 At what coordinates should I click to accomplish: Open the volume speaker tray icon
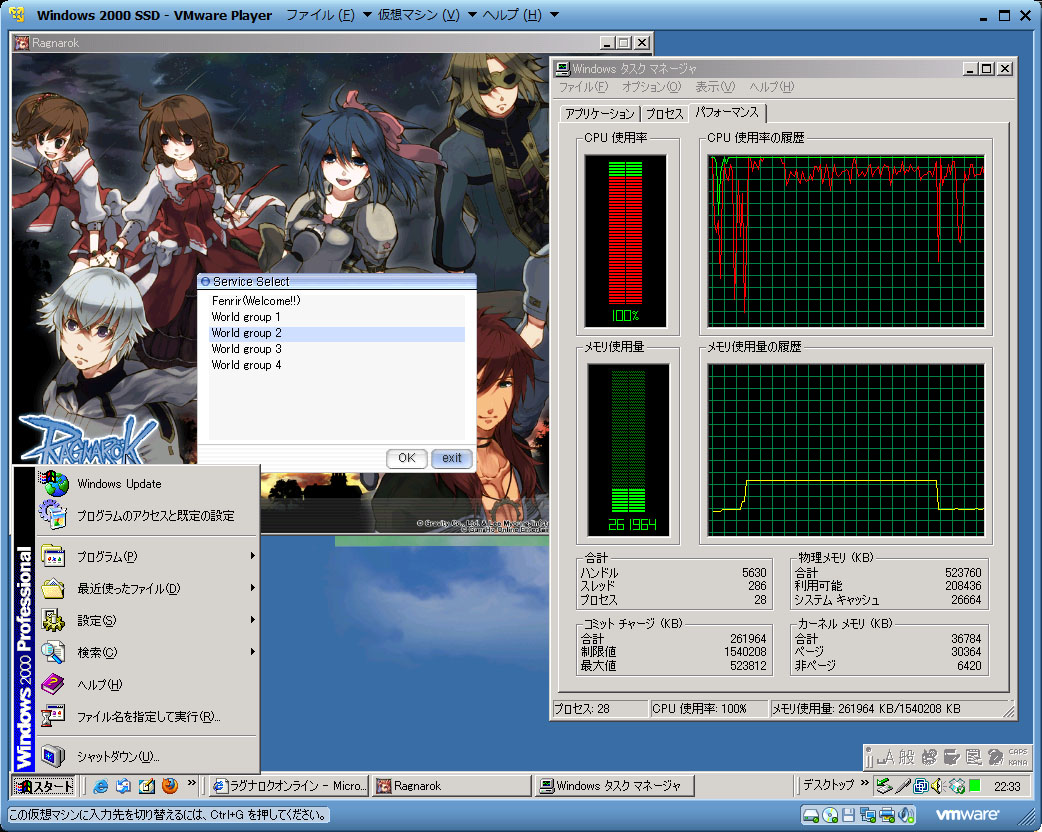coord(938,786)
